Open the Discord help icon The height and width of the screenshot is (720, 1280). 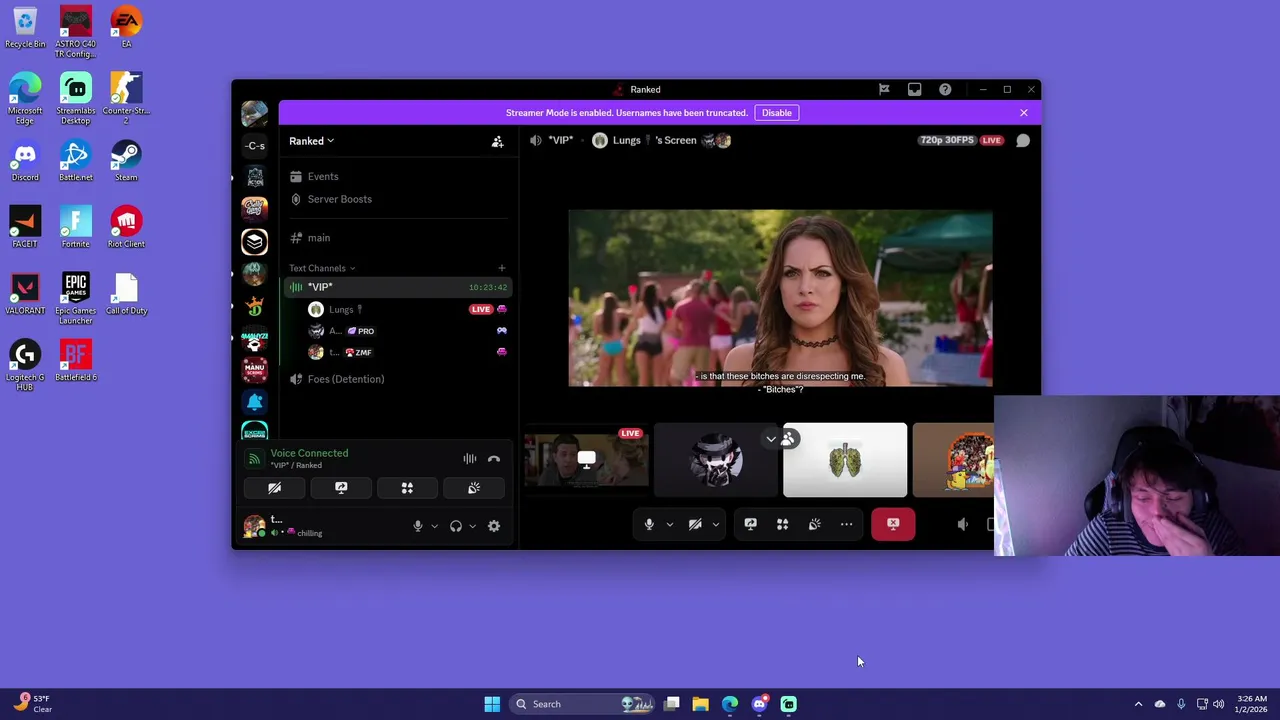pyautogui.click(x=945, y=89)
